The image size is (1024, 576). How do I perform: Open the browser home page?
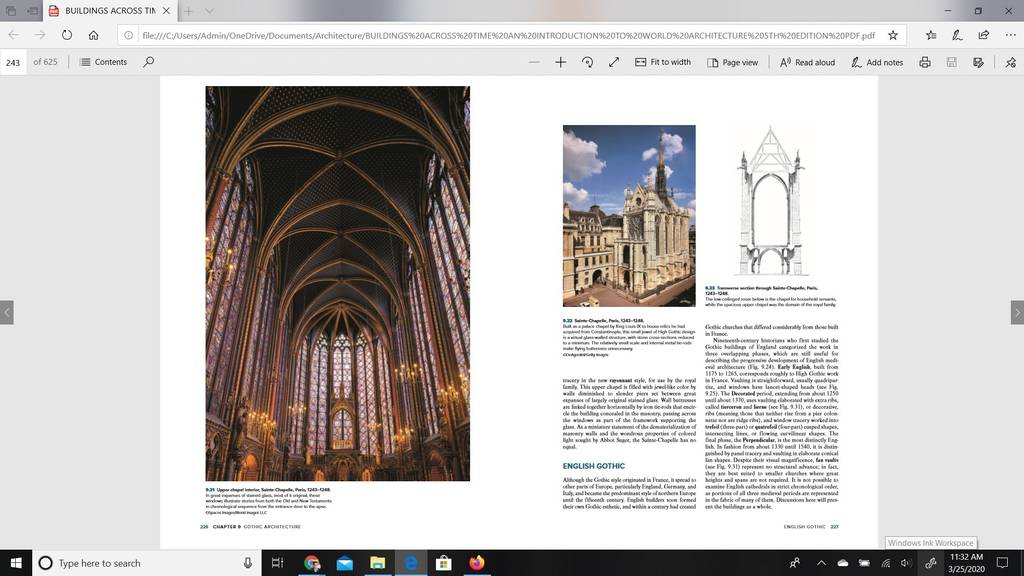(93, 35)
